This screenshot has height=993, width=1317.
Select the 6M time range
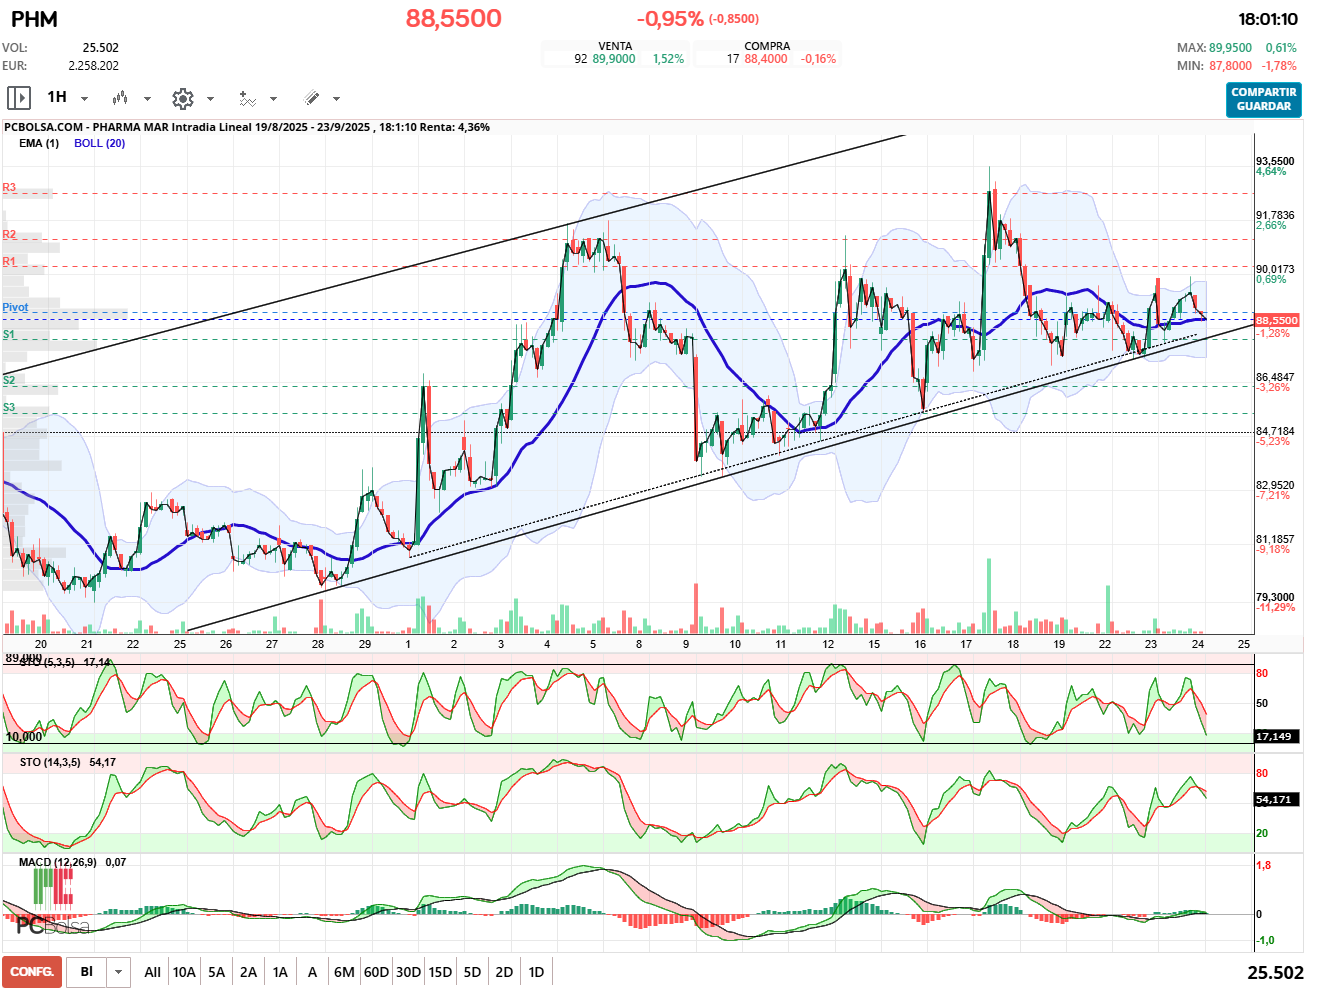[x=344, y=972]
